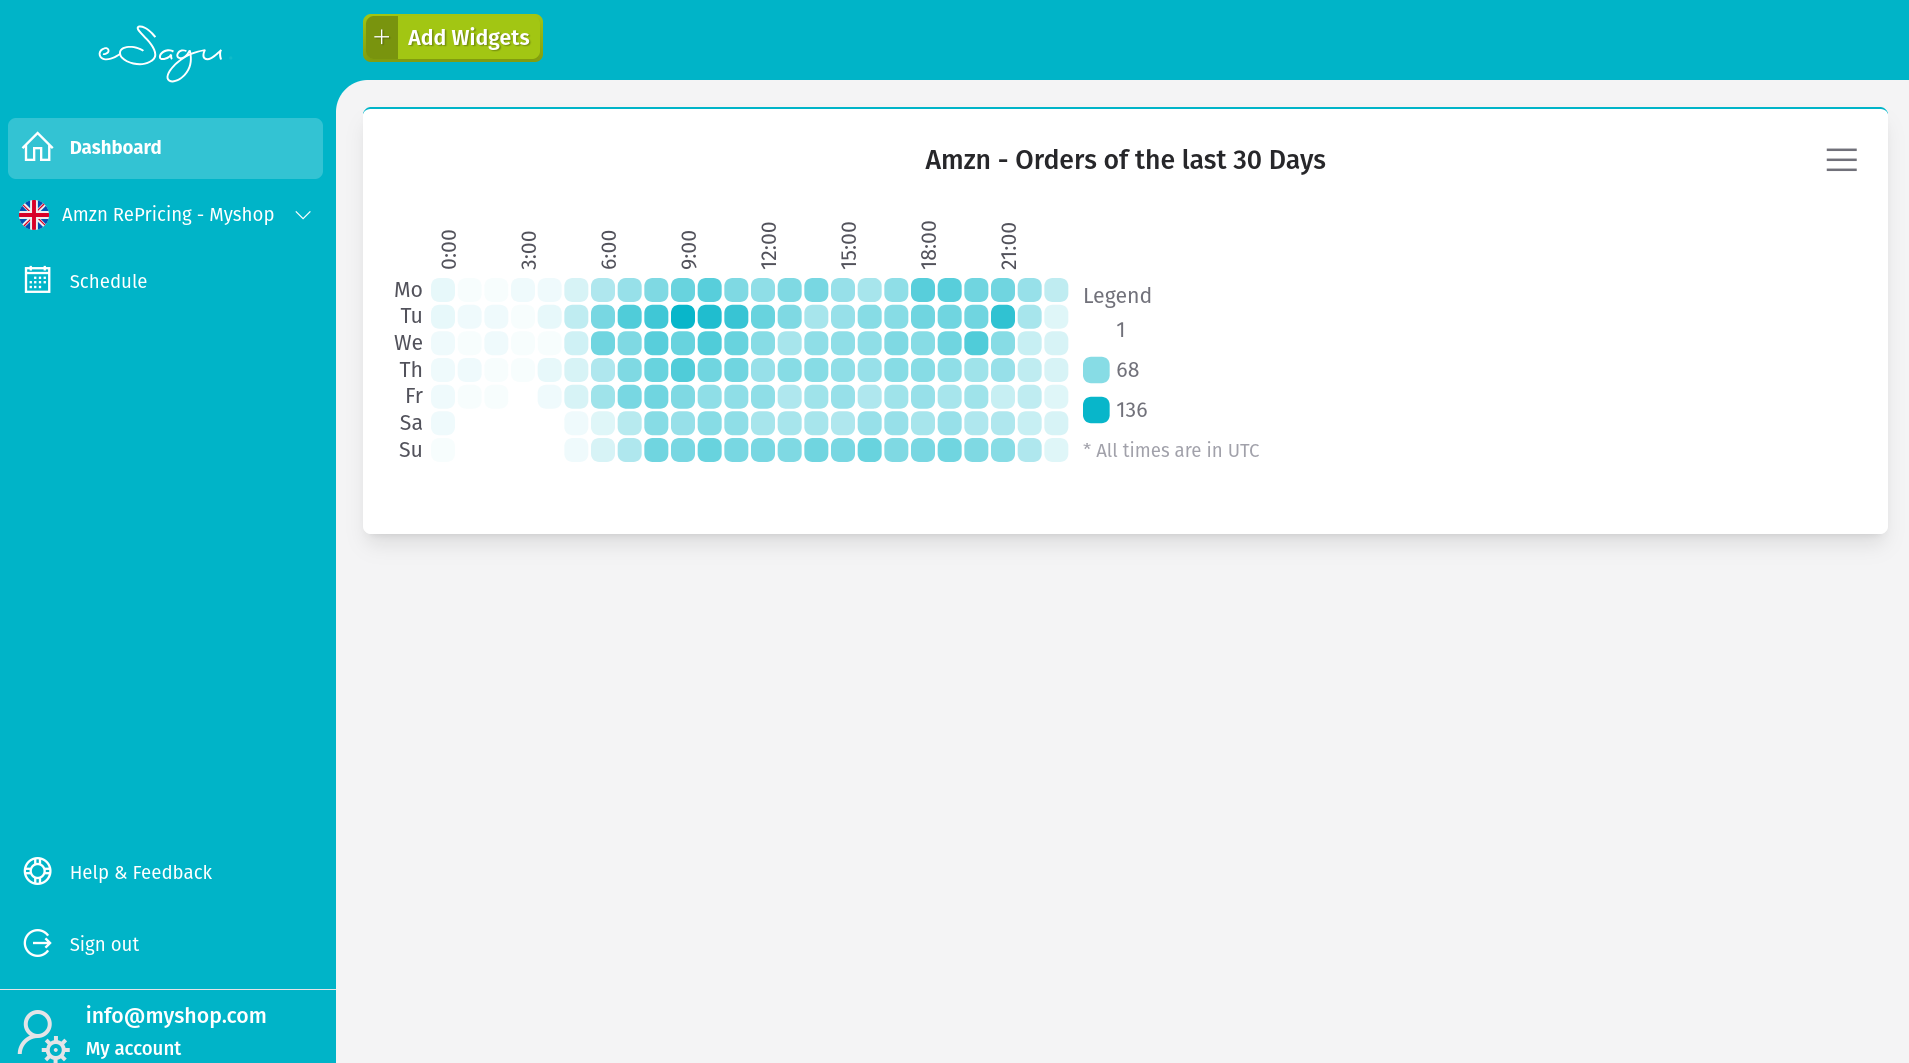Expand the Amzn RePricing - Myshop chevron
This screenshot has height=1063, width=1909.
tap(303, 215)
